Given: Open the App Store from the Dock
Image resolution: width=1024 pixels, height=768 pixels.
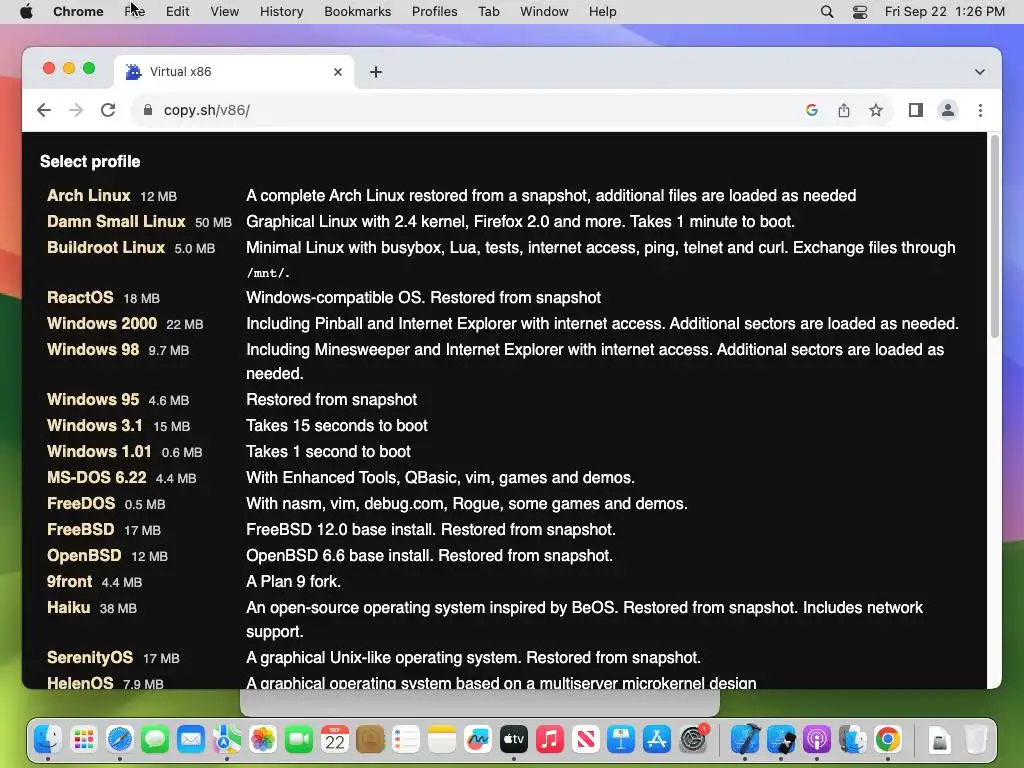Looking at the screenshot, I should click(x=656, y=739).
